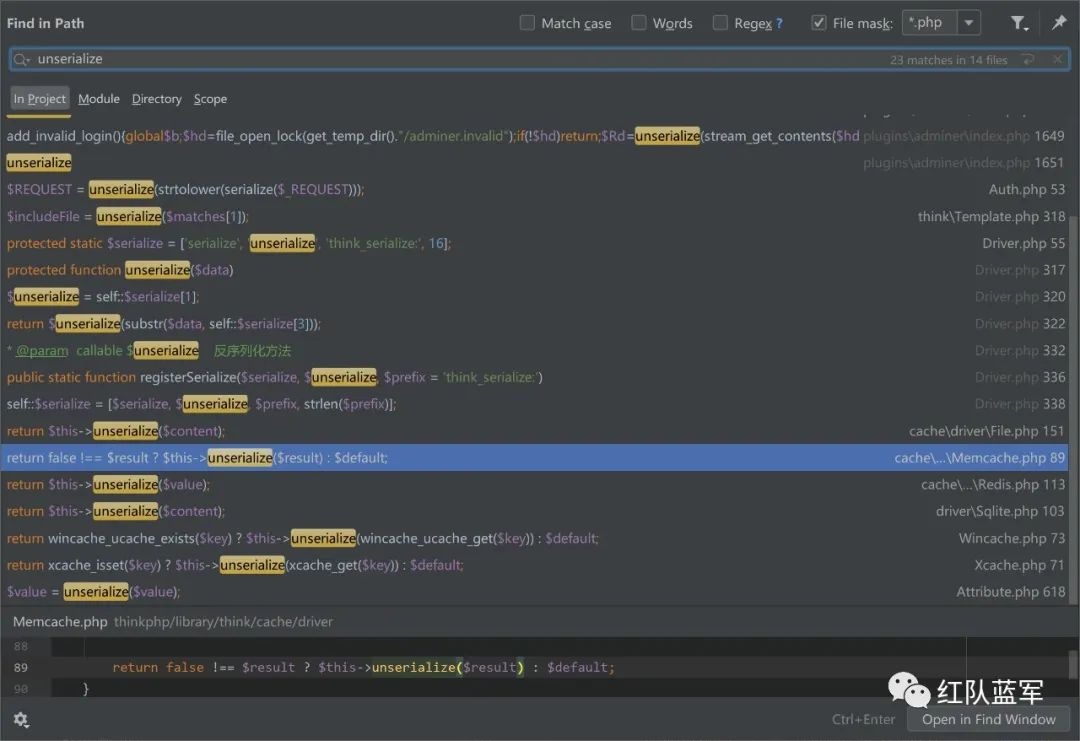Select the Redis.php 113 result row
The width and height of the screenshot is (1080, 741).
[x=534, y=485]
